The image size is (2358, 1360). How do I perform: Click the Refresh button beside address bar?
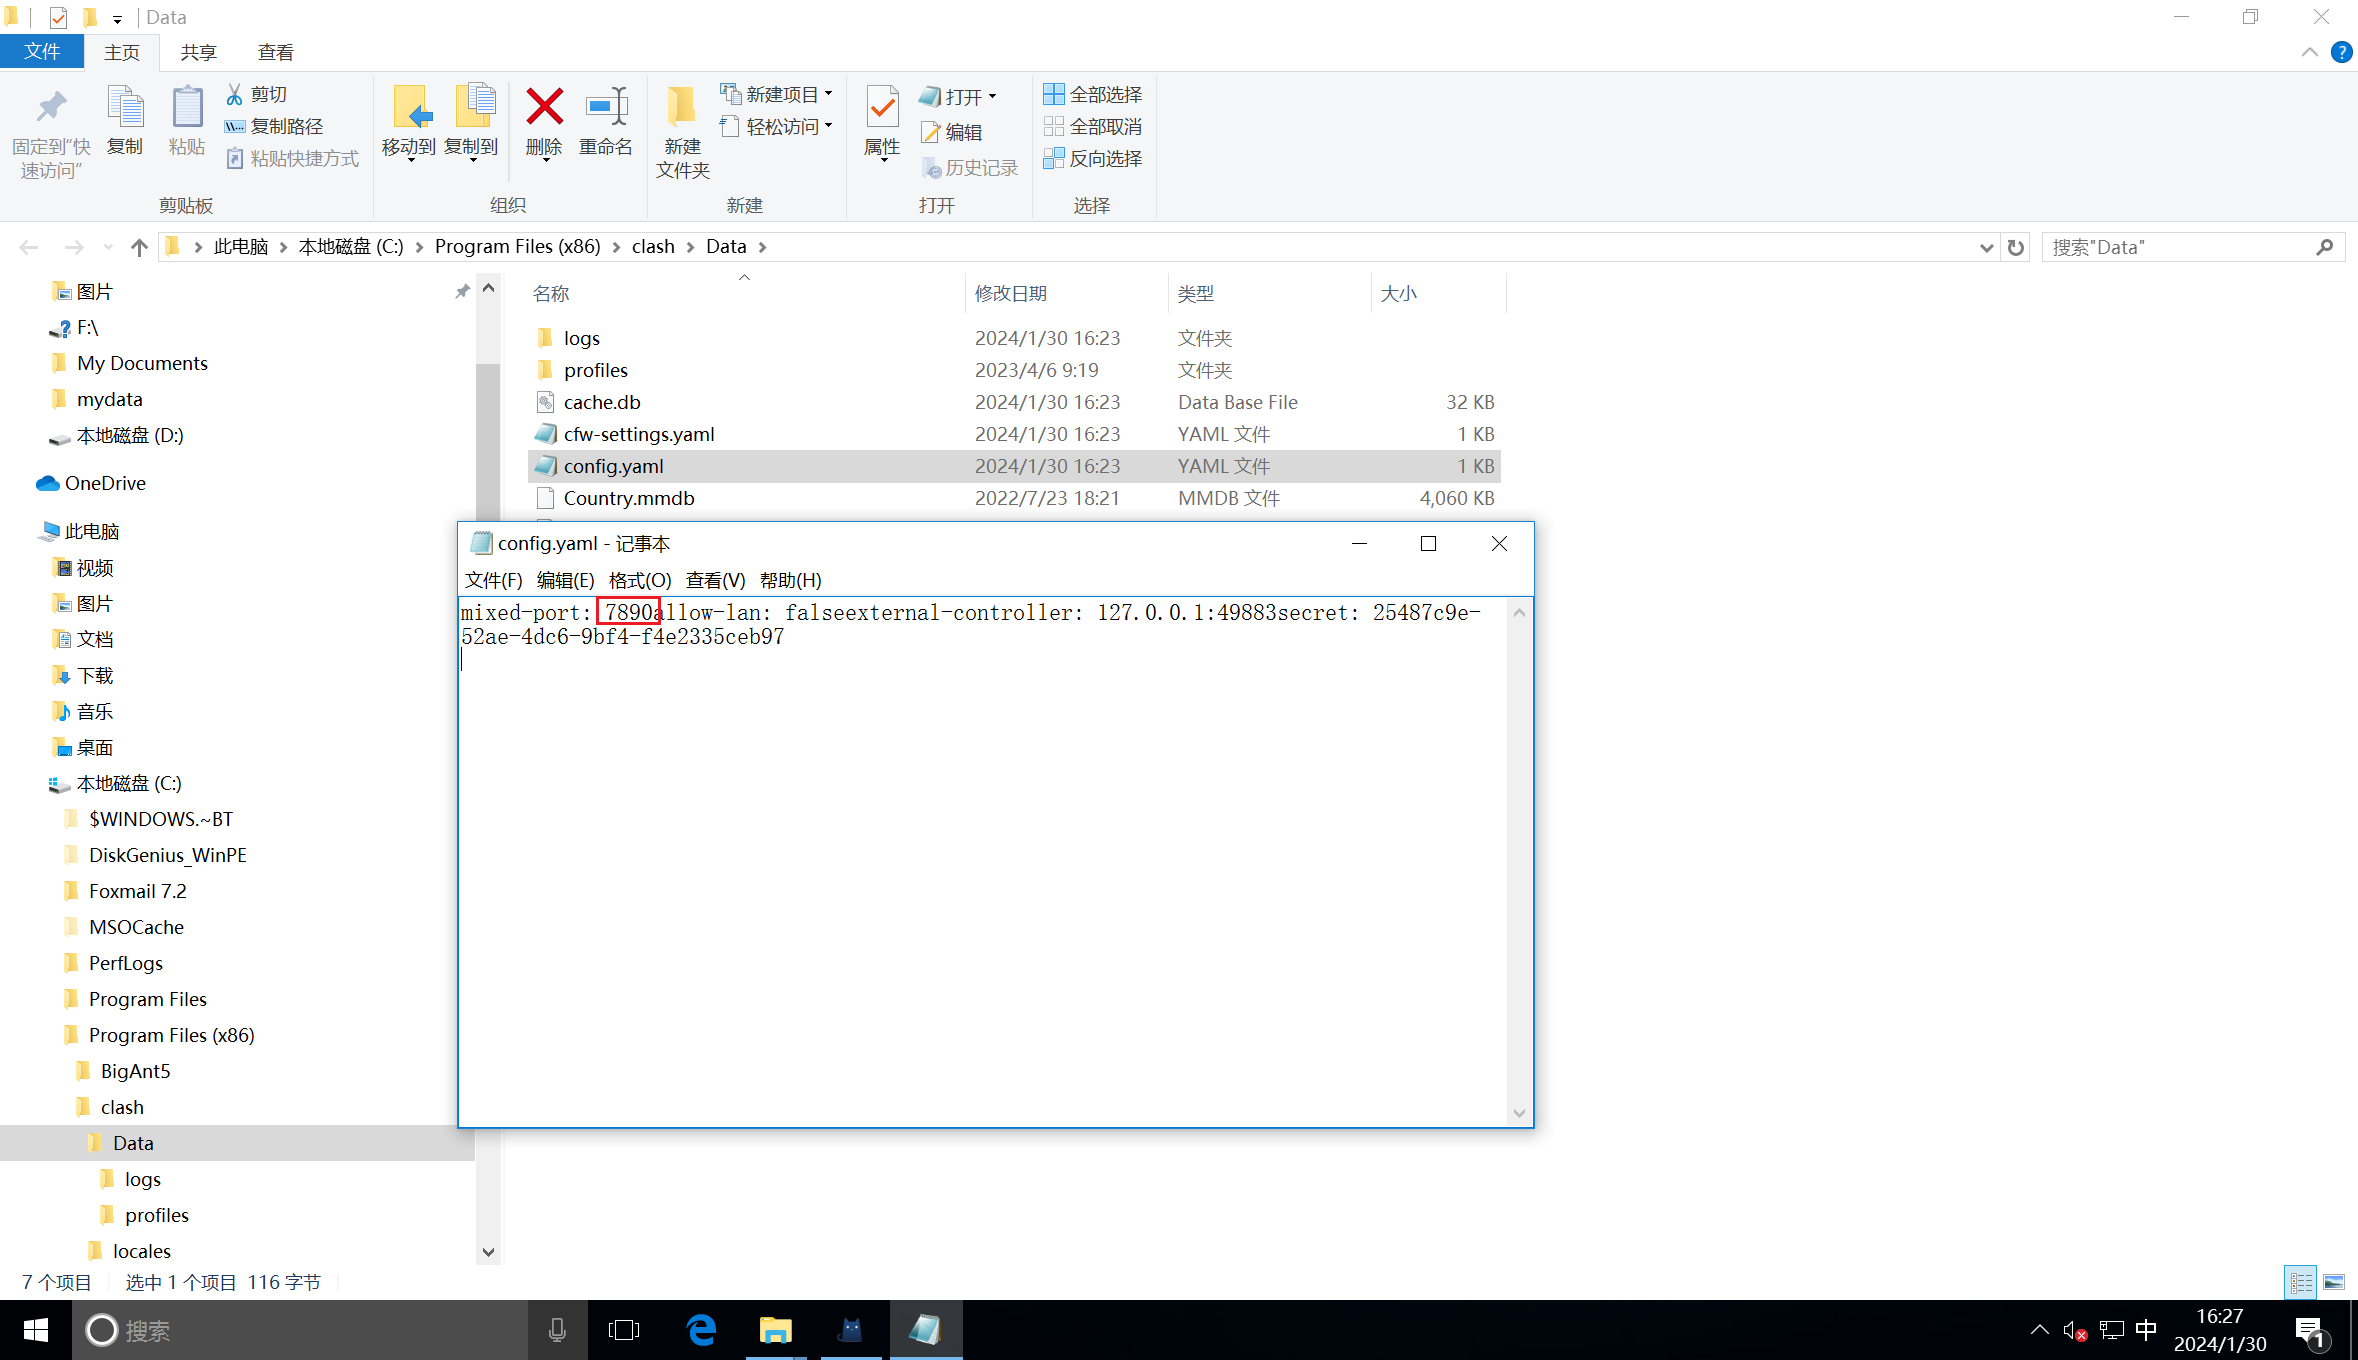click(x=2016, y=247)
